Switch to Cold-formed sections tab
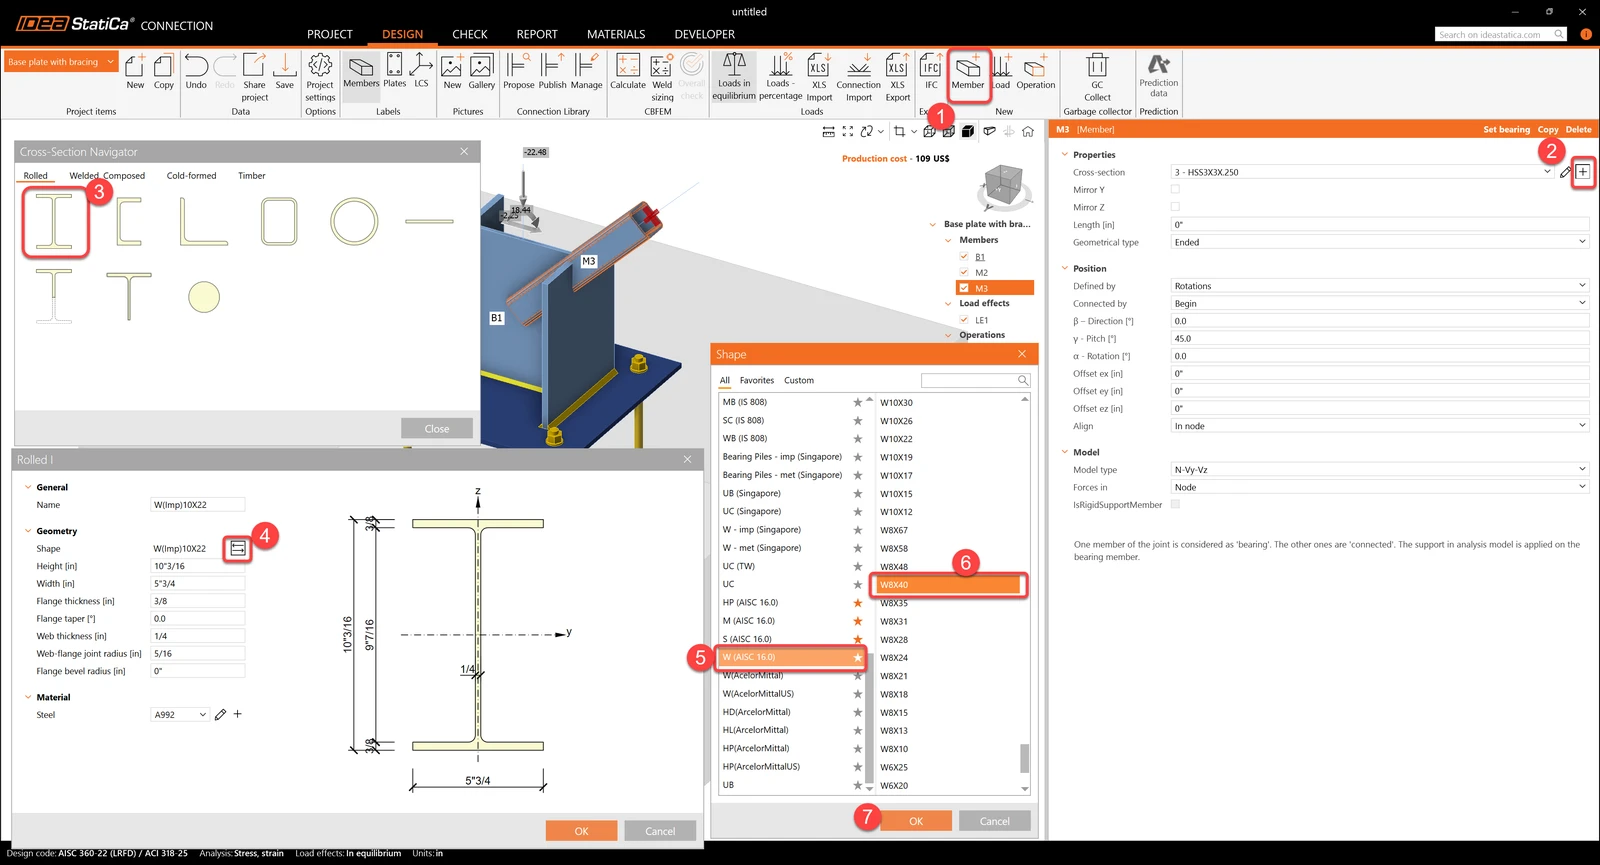The image size is (1600, 865). click(191, 176)
